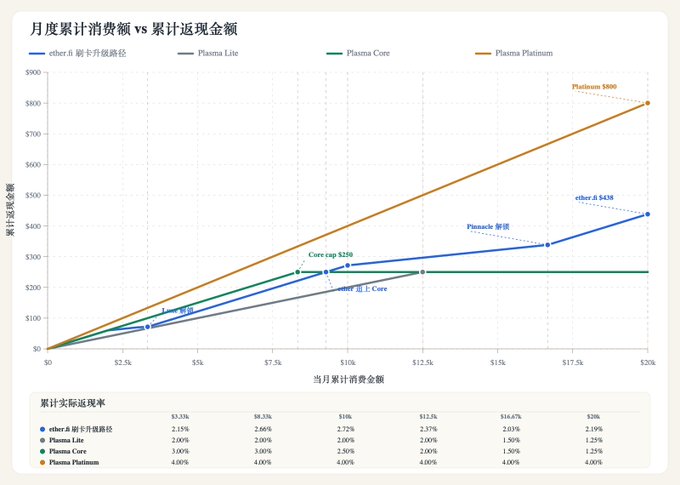Select the blue ether.fi $438 endpoint marker
The width and height of the screenshot is (680, 485).
647,214
